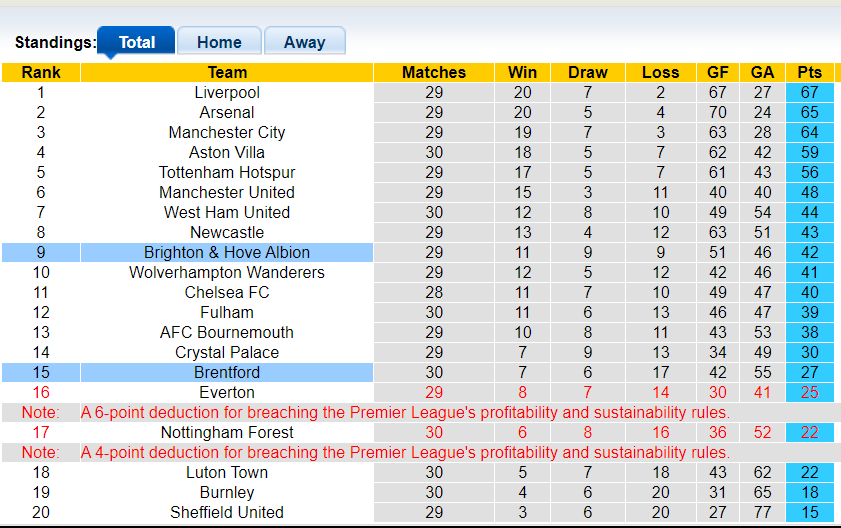Click on Aston Villa team link
Screen dimensions: 841x528
point(227,152)
